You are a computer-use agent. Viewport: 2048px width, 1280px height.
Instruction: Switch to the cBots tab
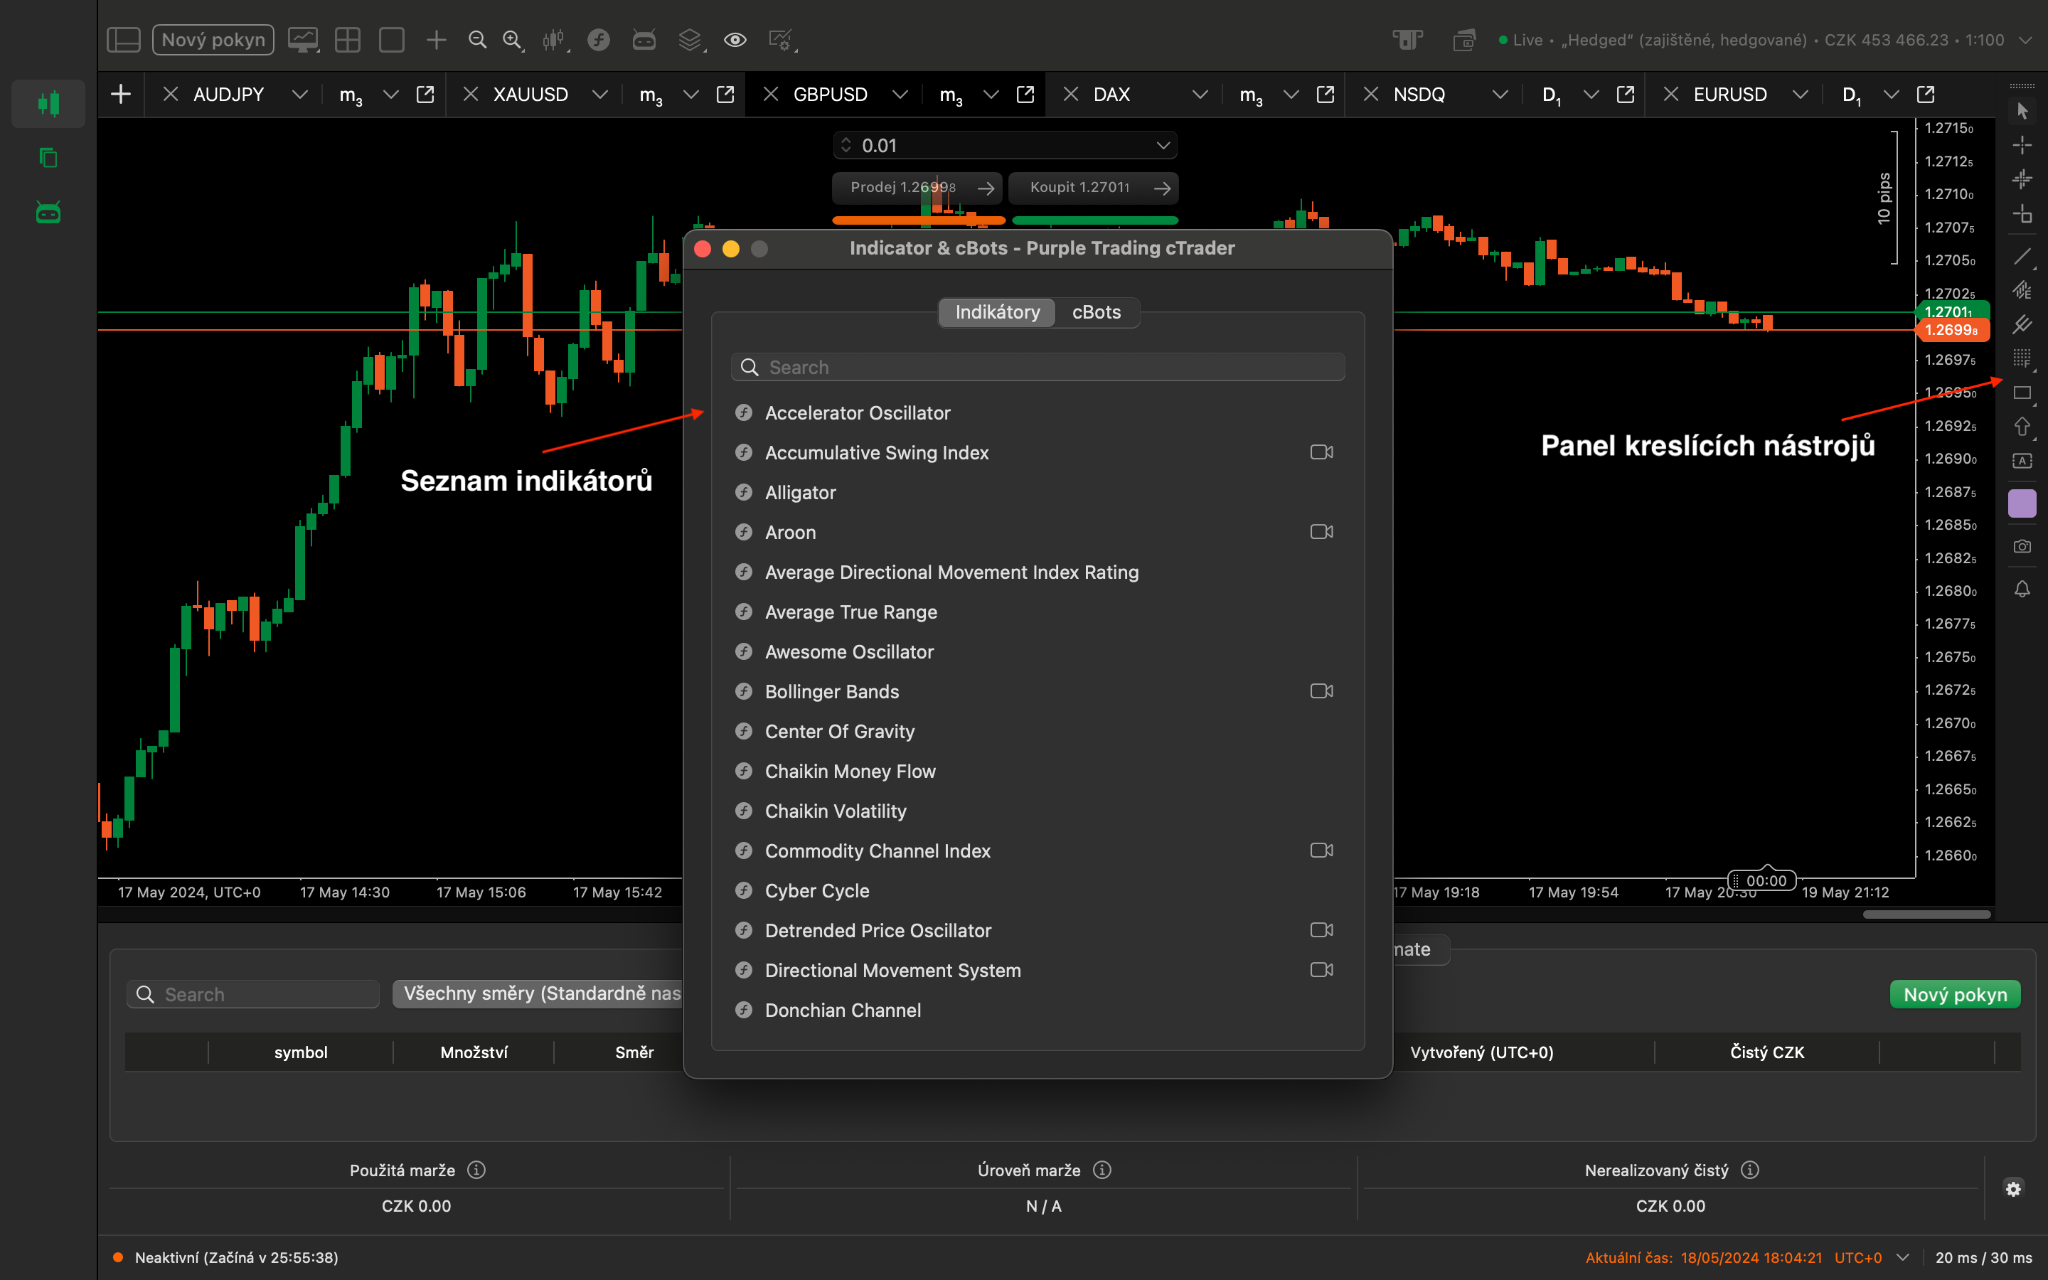(1096, 312)
